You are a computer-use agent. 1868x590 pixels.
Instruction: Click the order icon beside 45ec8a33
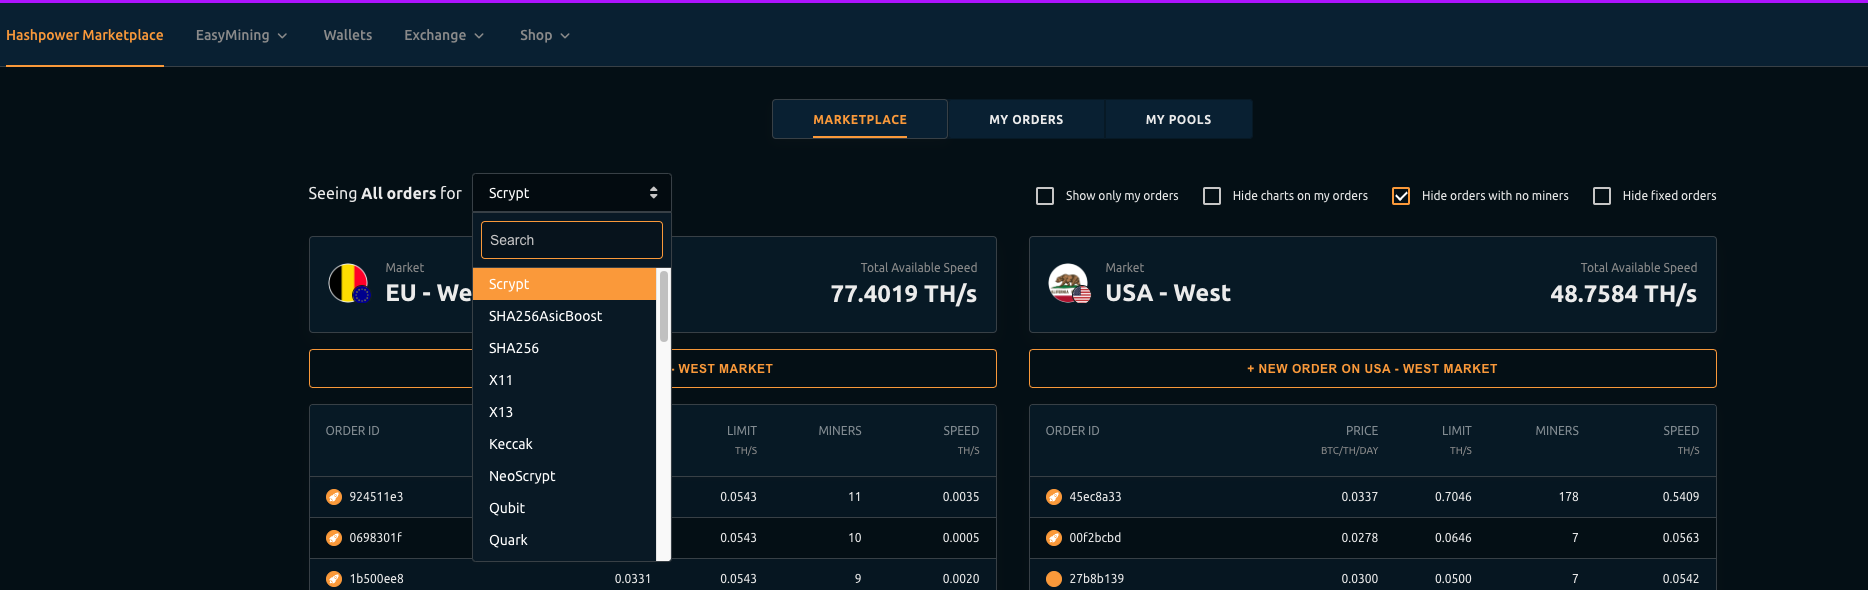[x=1054, y=497]
